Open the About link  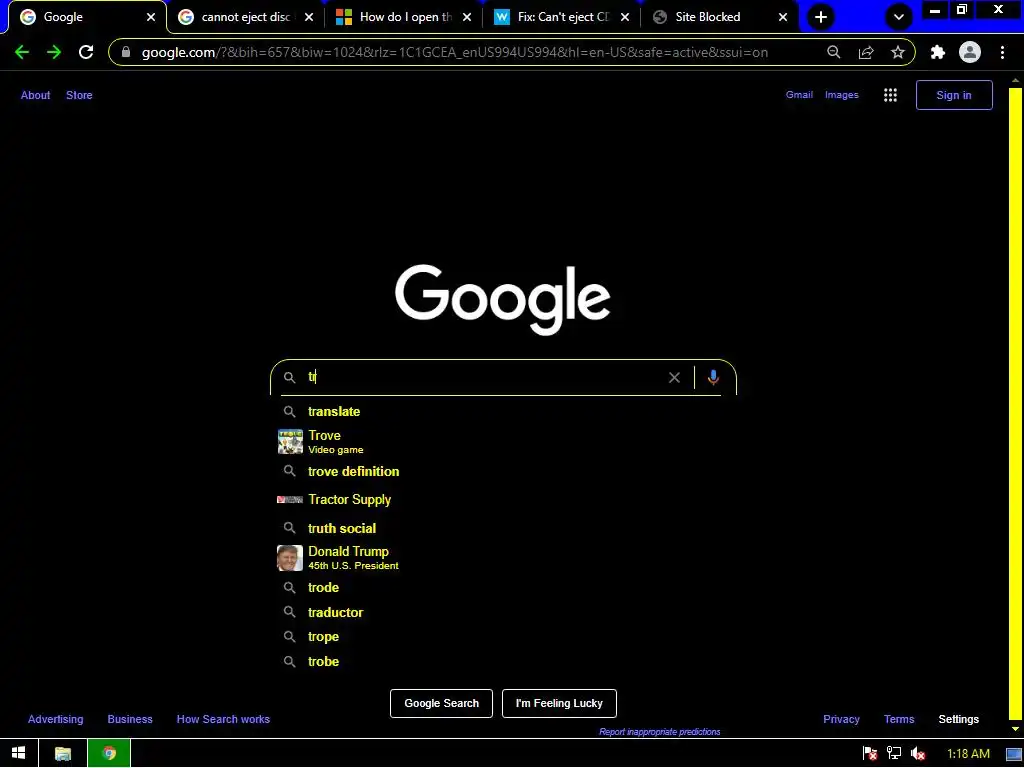[35, 95]
